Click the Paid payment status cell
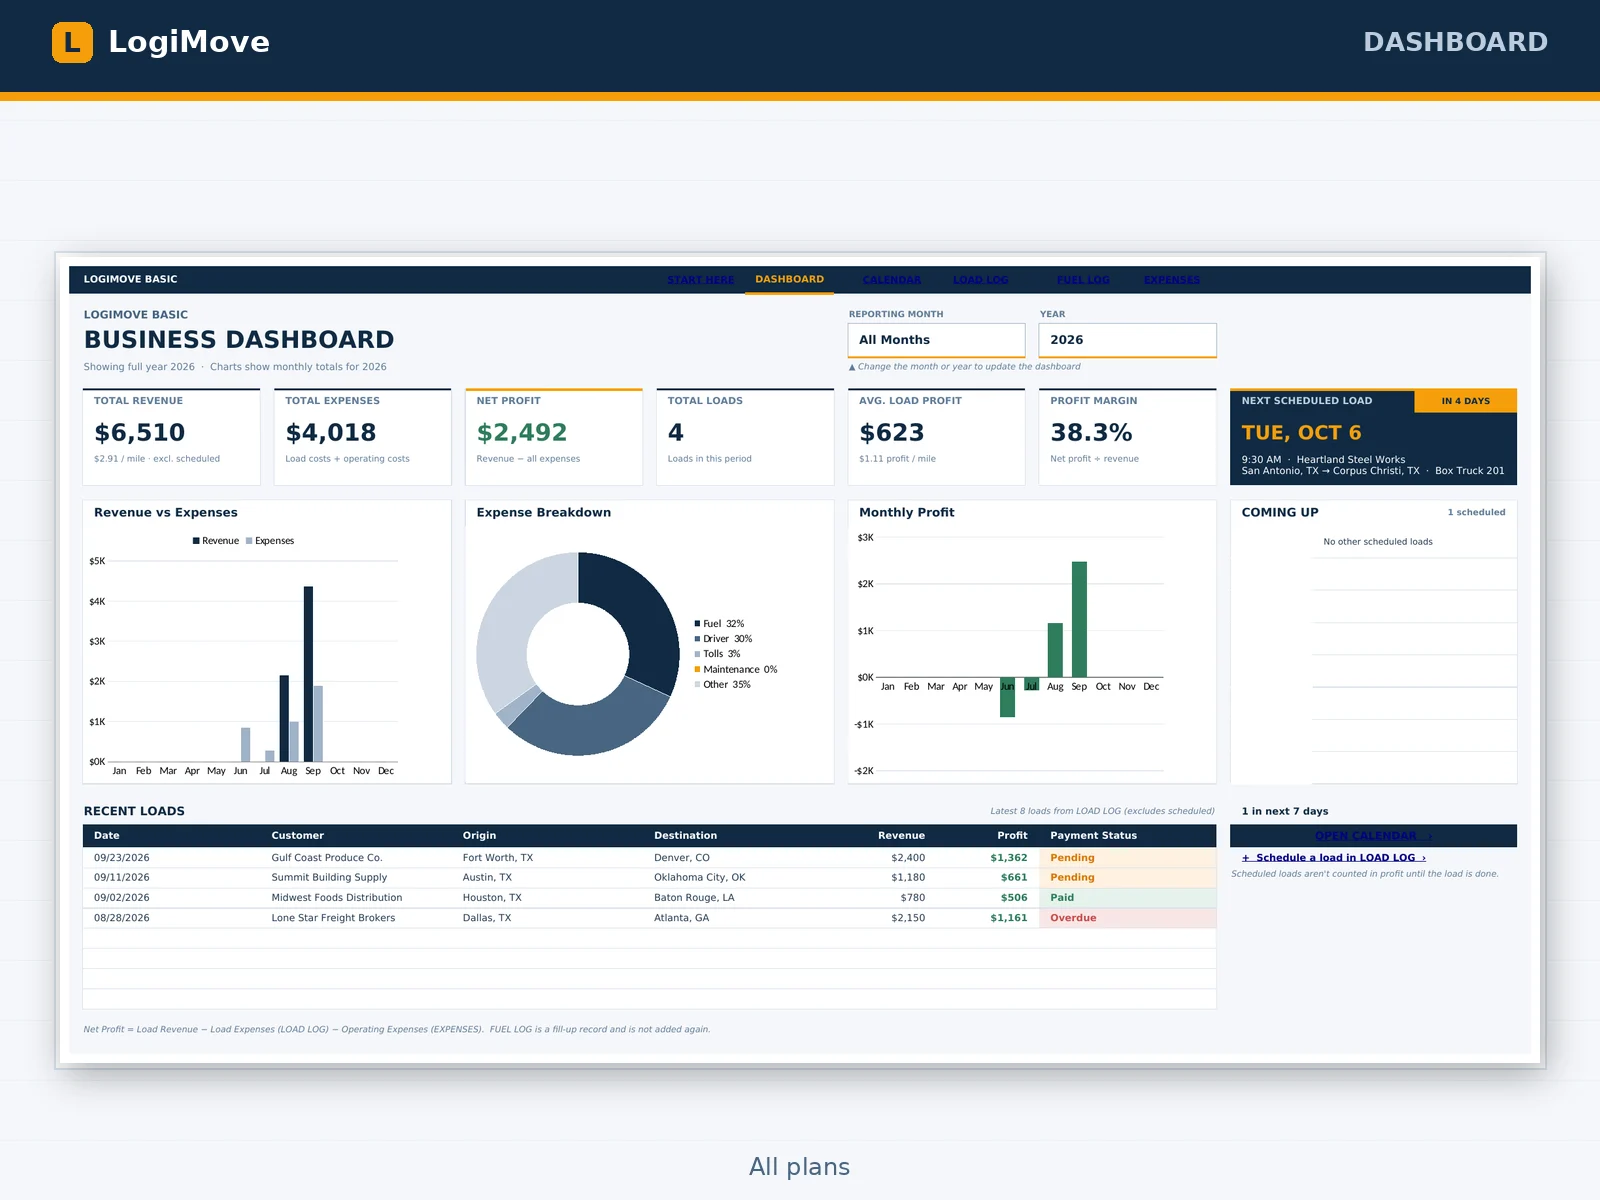Image resolution: width=1600 pixels, height=1200 pixels. point(1127,898)
